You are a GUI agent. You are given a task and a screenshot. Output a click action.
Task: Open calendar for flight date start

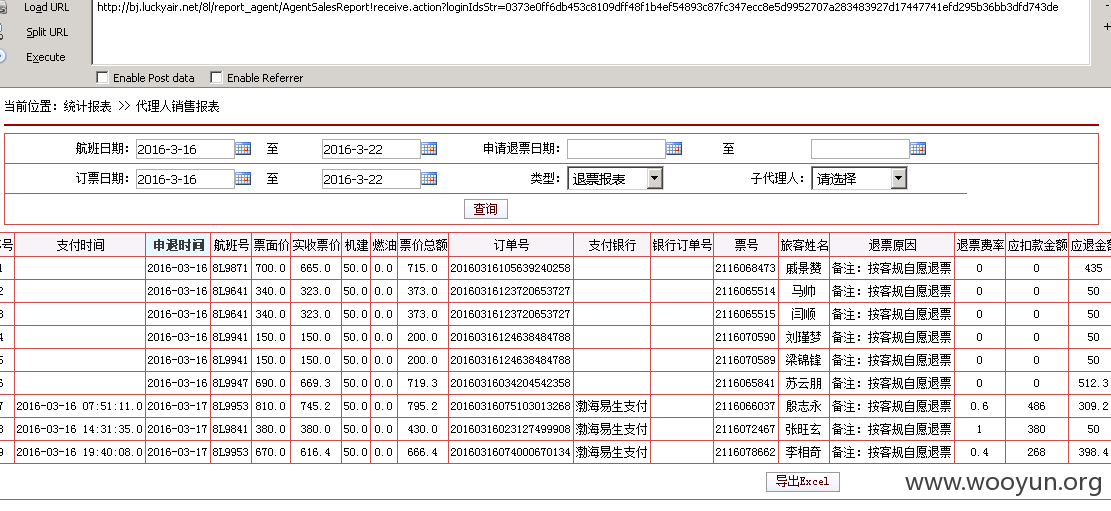coord(243,148)
